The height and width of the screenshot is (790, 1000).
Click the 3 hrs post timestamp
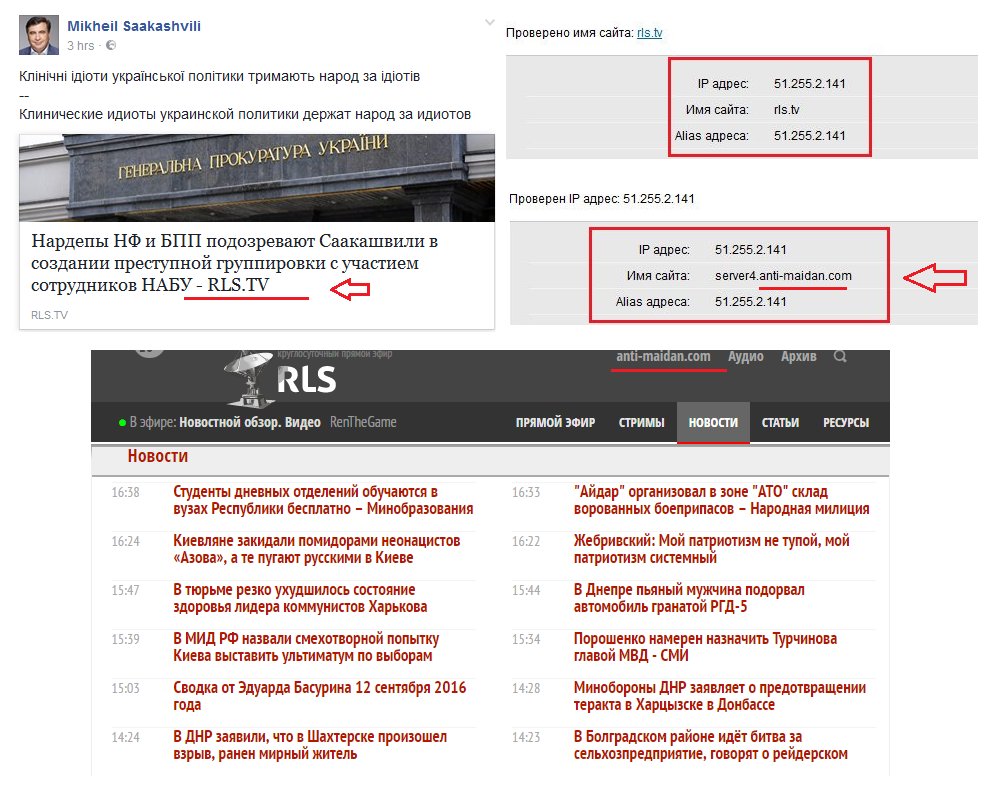click(80, 45)
